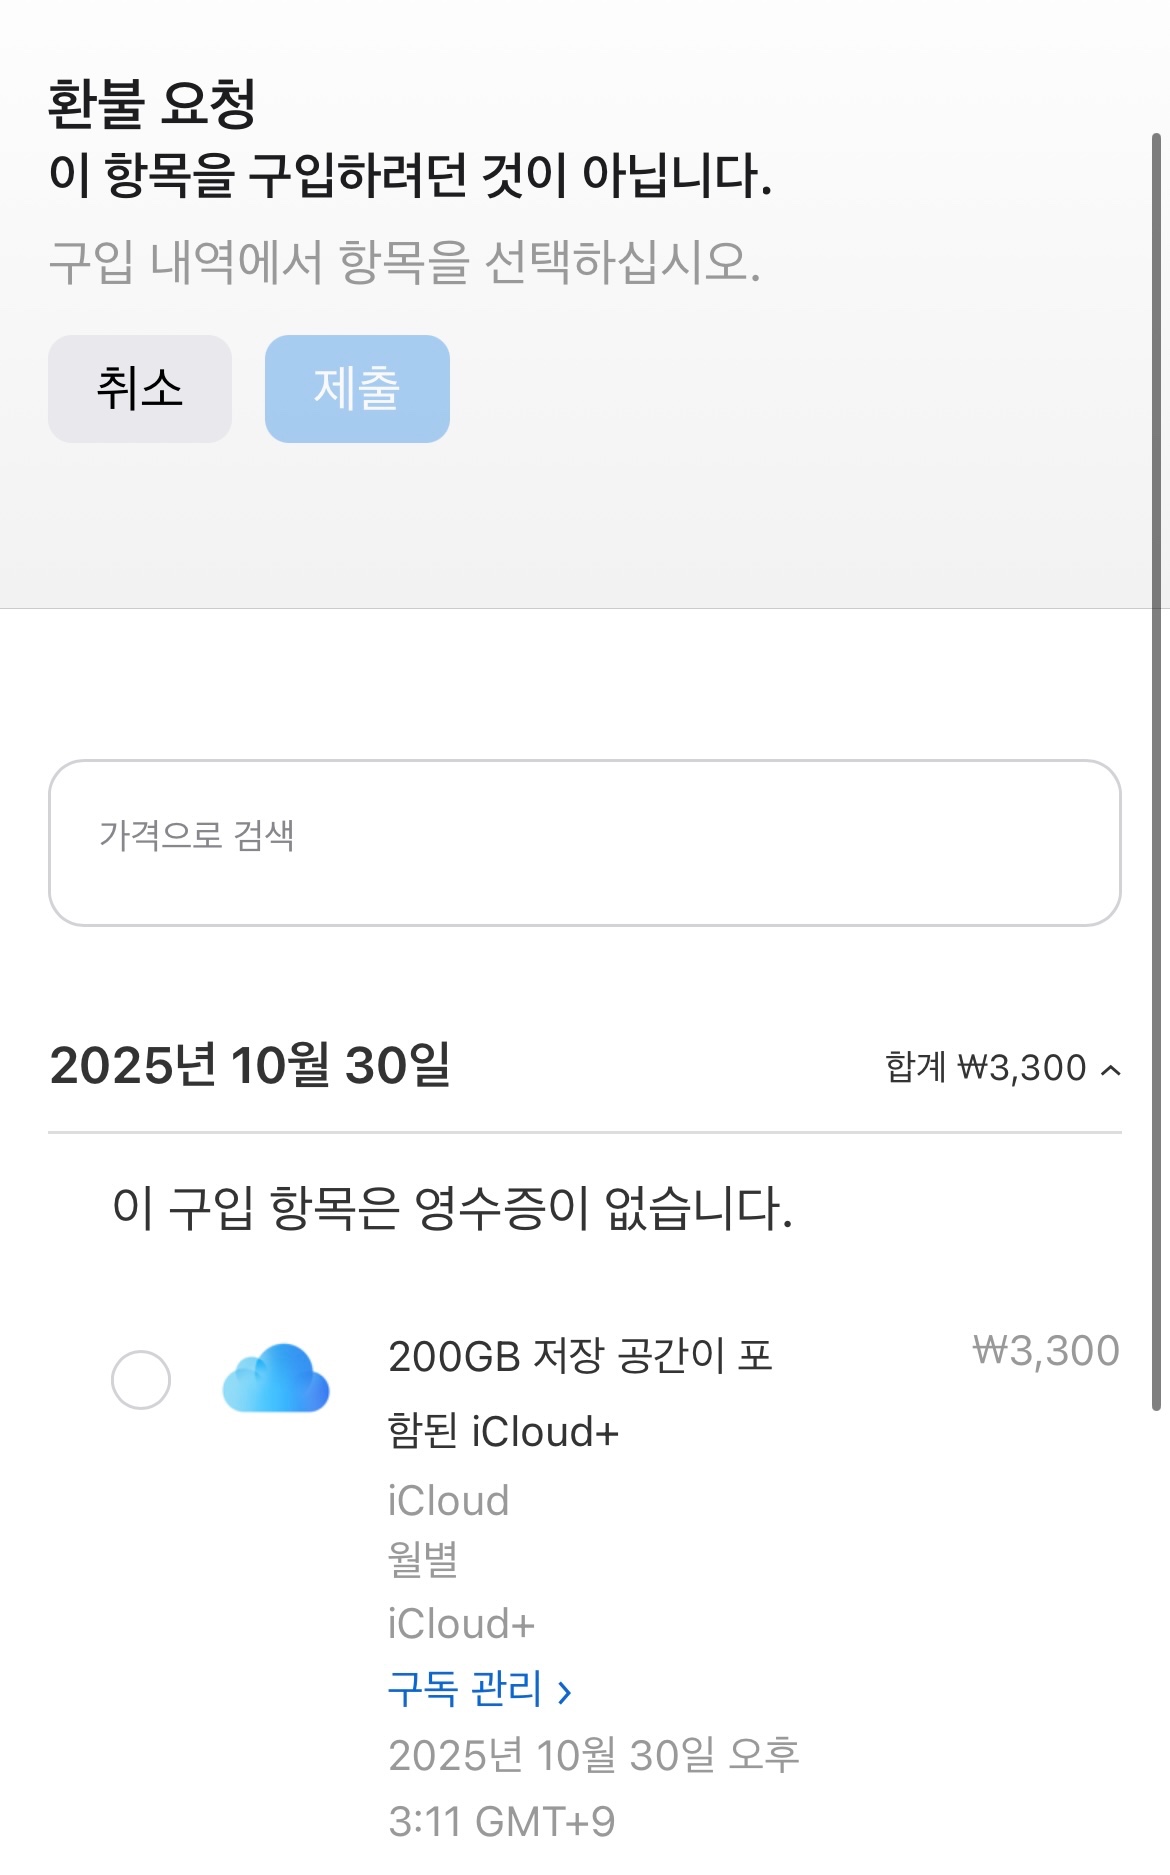Click the 구입하려던 것이 아닙니다 reason text
This screenshot has width=1170, height=1875.
pyautogui.click(x=410, y=175)
